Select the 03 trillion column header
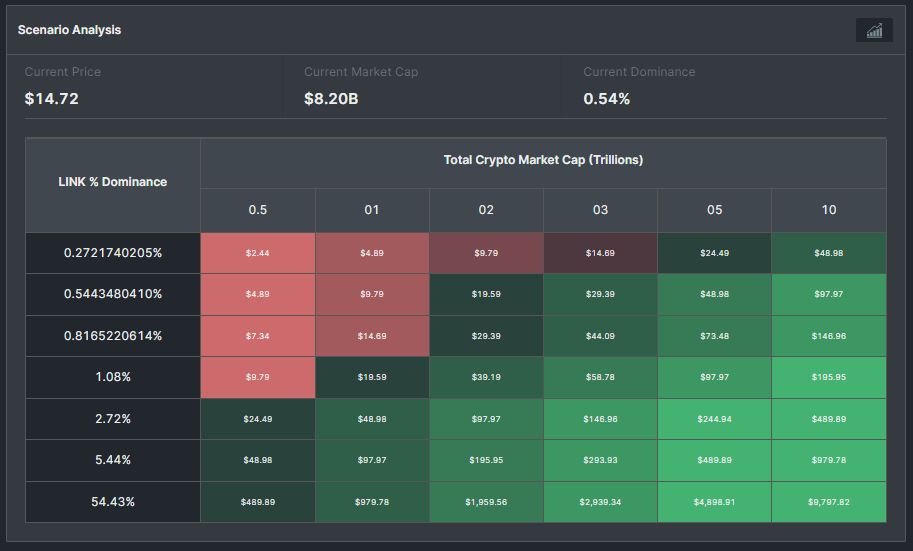 click(x=600, y=210)
